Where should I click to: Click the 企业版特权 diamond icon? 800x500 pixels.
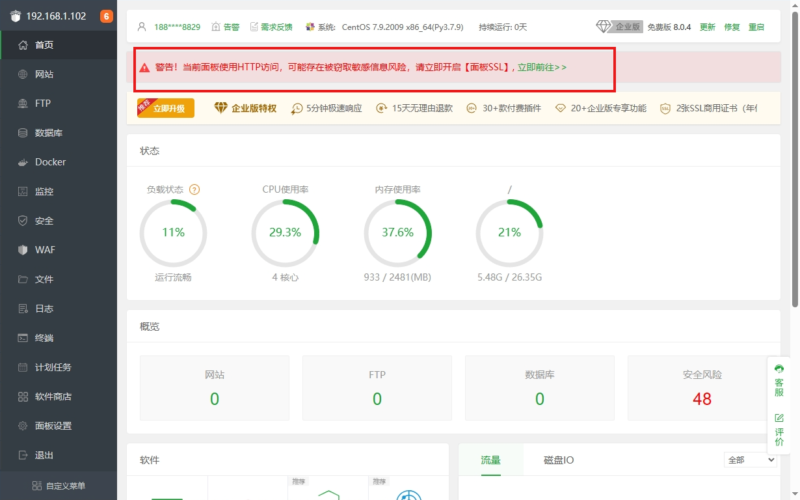click(x=220, y=108)
